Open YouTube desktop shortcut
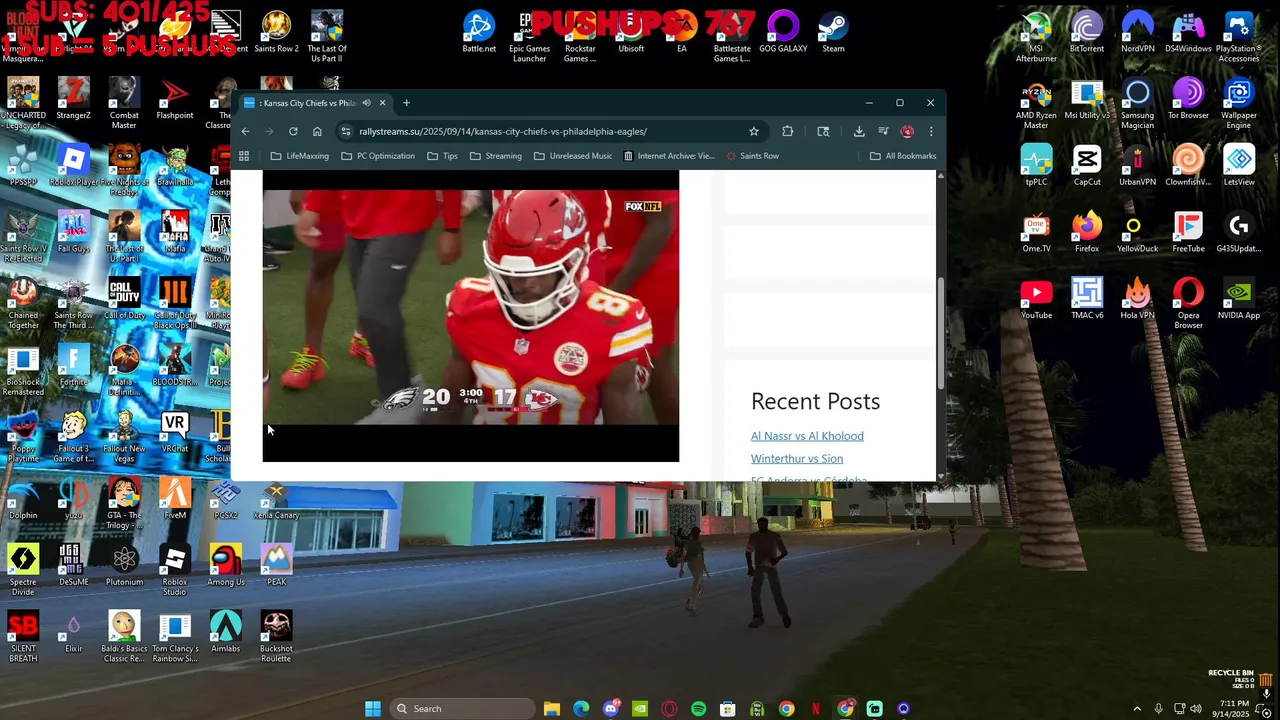 click(1036, 300)
